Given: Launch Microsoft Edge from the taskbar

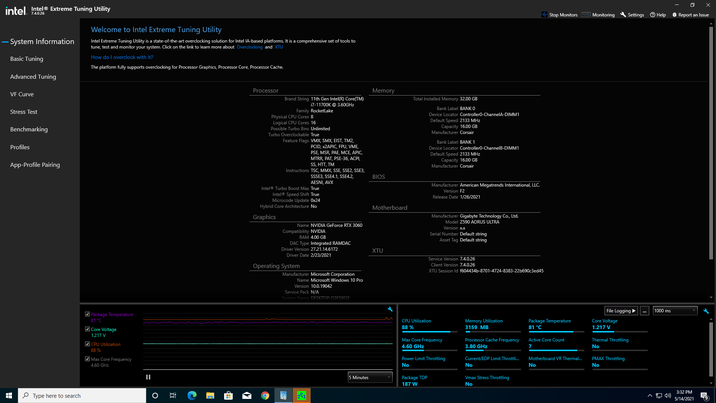Looking at the screenshot, I should tap(192, 395).
